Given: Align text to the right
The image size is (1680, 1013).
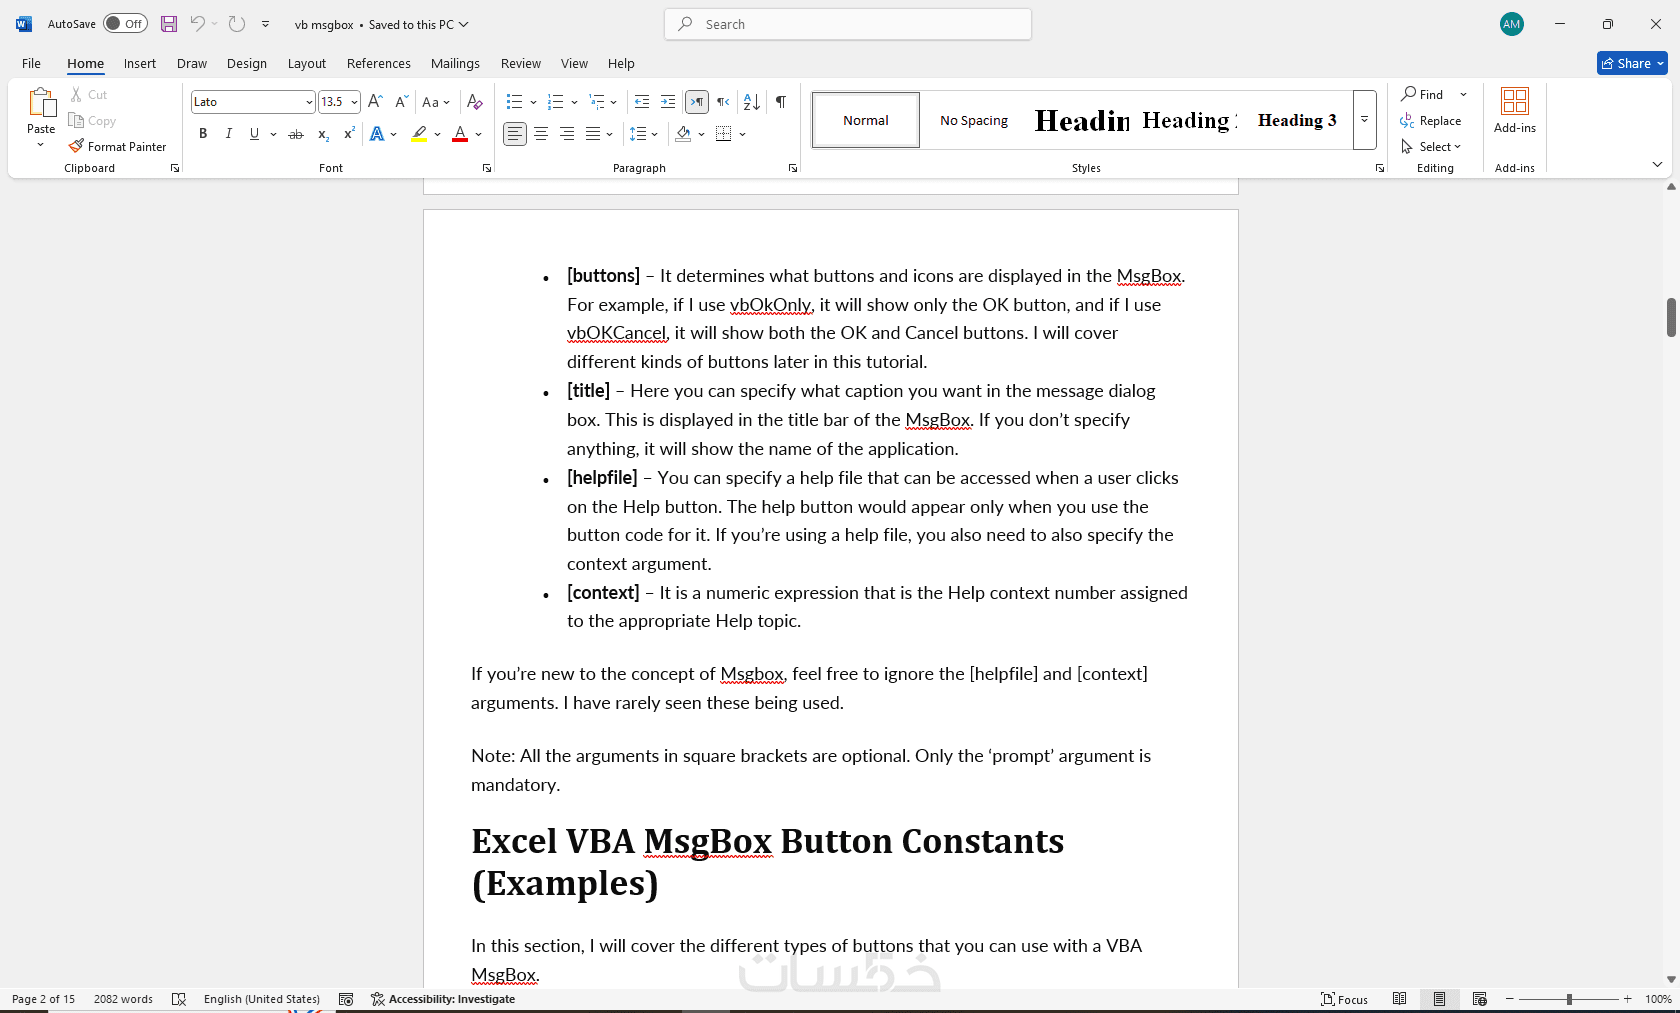Looking at the screenshot, I should [567, 134].
